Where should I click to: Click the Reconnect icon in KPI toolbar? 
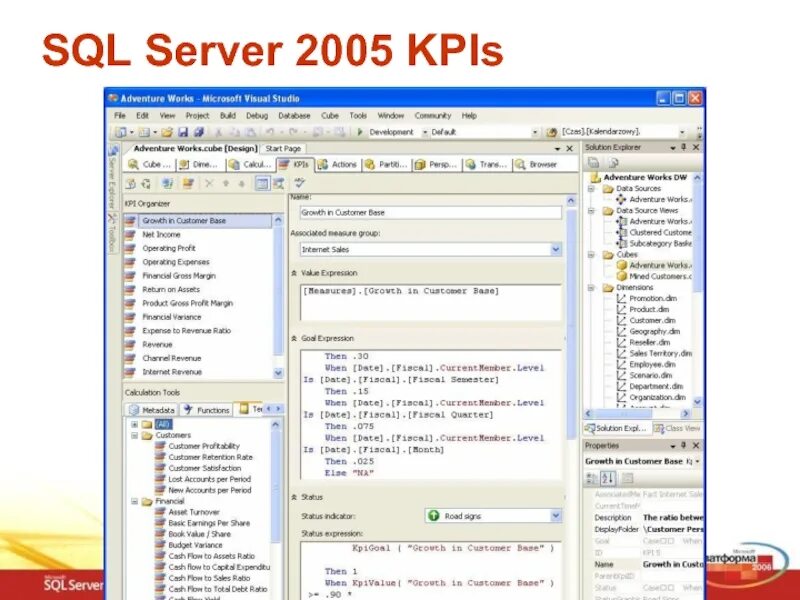(146, 183)
